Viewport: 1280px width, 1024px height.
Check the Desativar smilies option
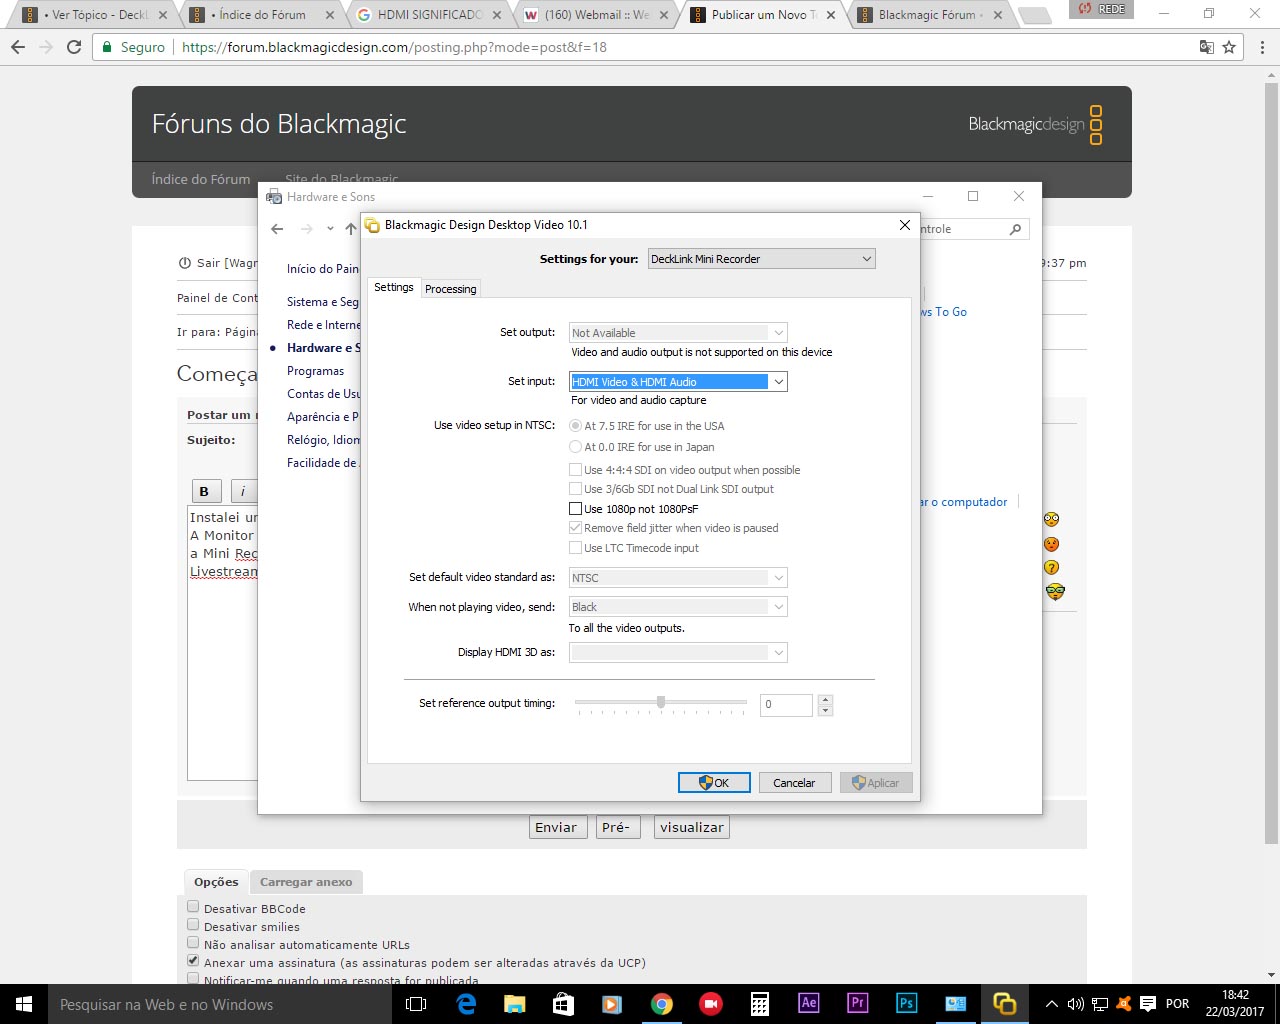tap(193, 925)
